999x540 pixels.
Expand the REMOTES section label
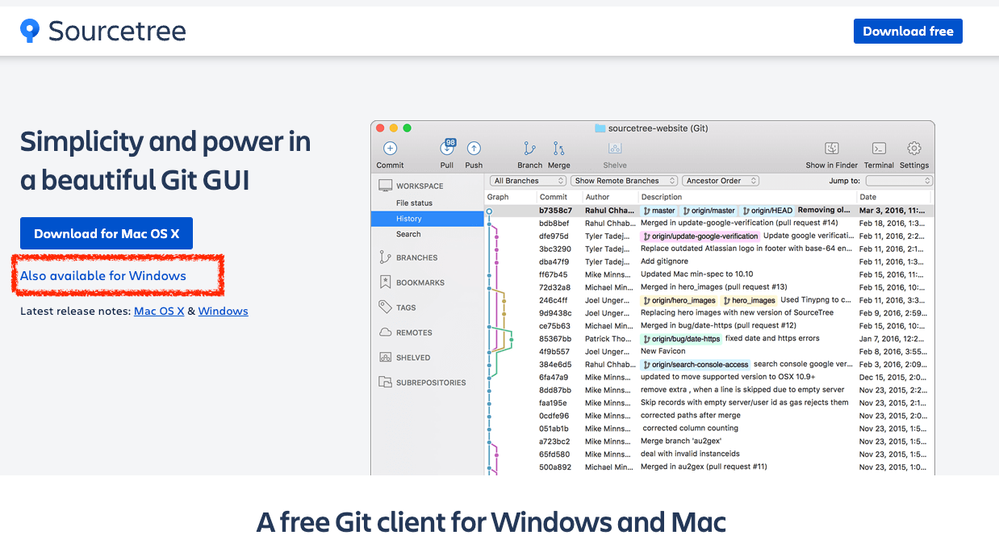414,333
